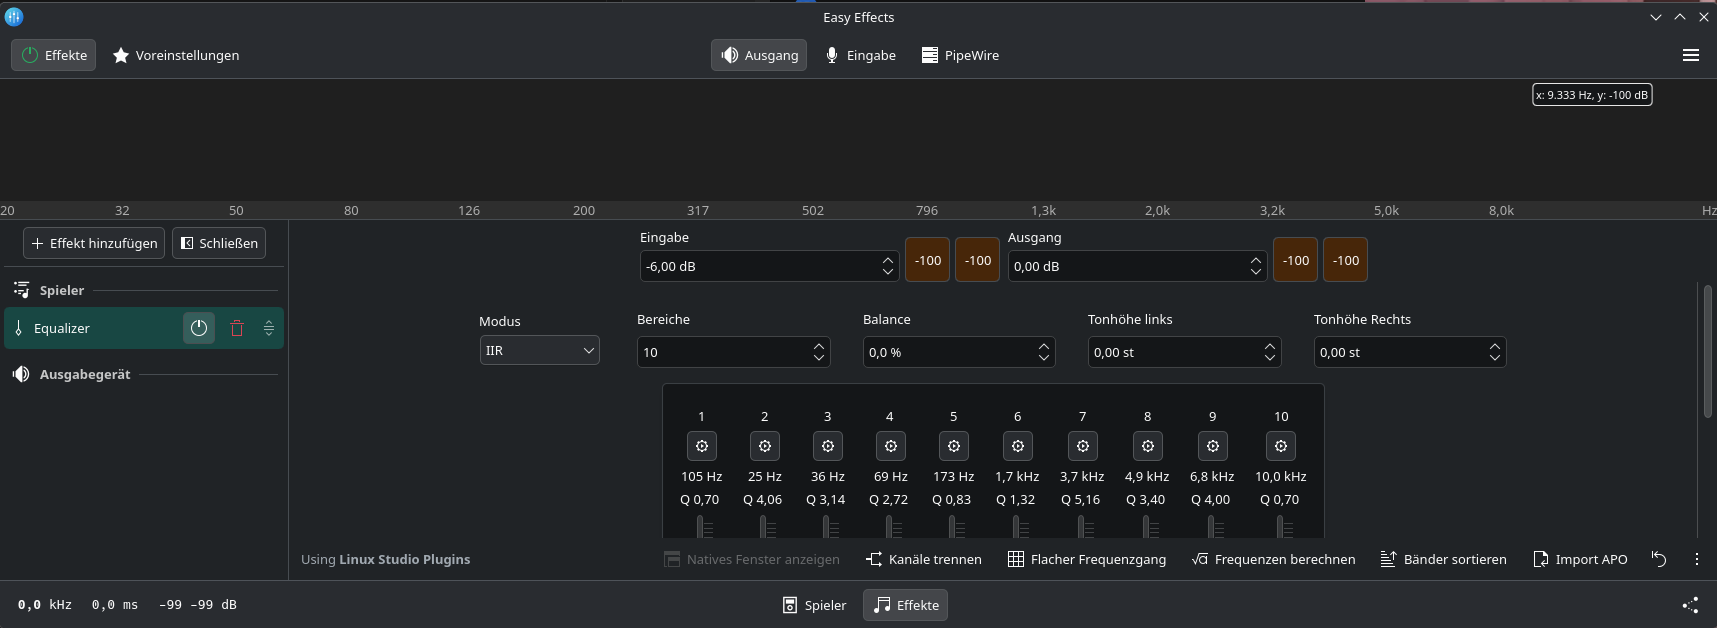Image resolution: width=1717 pixels, height=628 pixels.
Task: Decrease Tonhöhe Rechts value
Action: click(x=1495, y=357)
